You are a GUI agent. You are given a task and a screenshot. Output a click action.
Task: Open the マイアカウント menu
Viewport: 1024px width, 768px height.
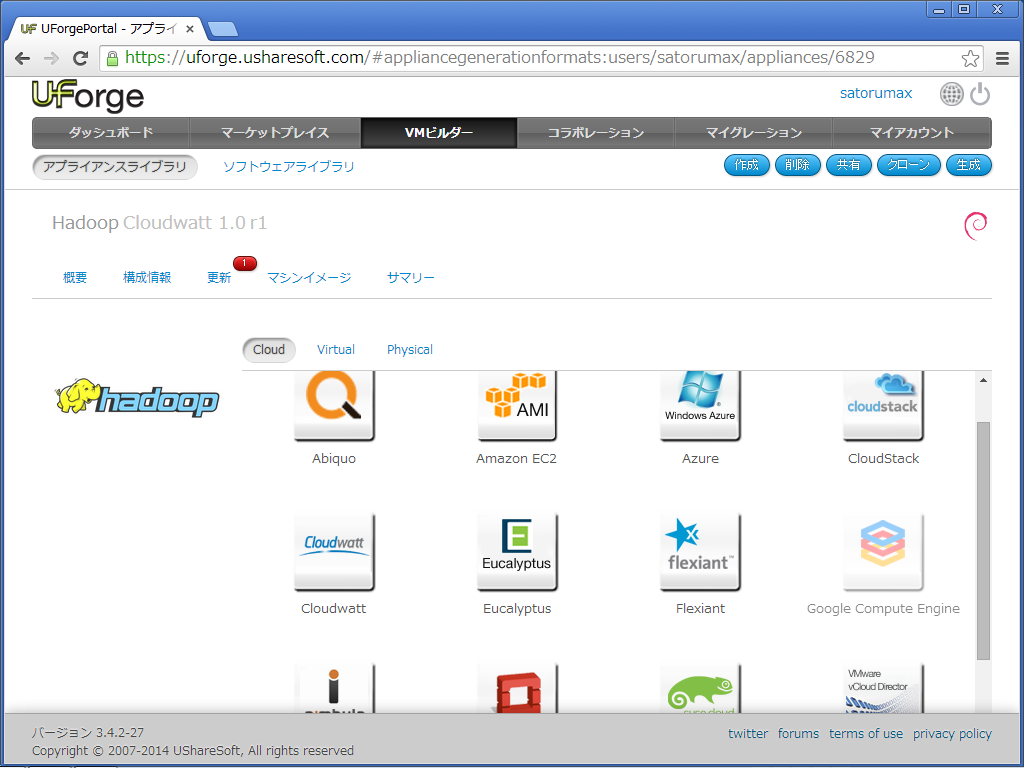click(x=912, y=133)
